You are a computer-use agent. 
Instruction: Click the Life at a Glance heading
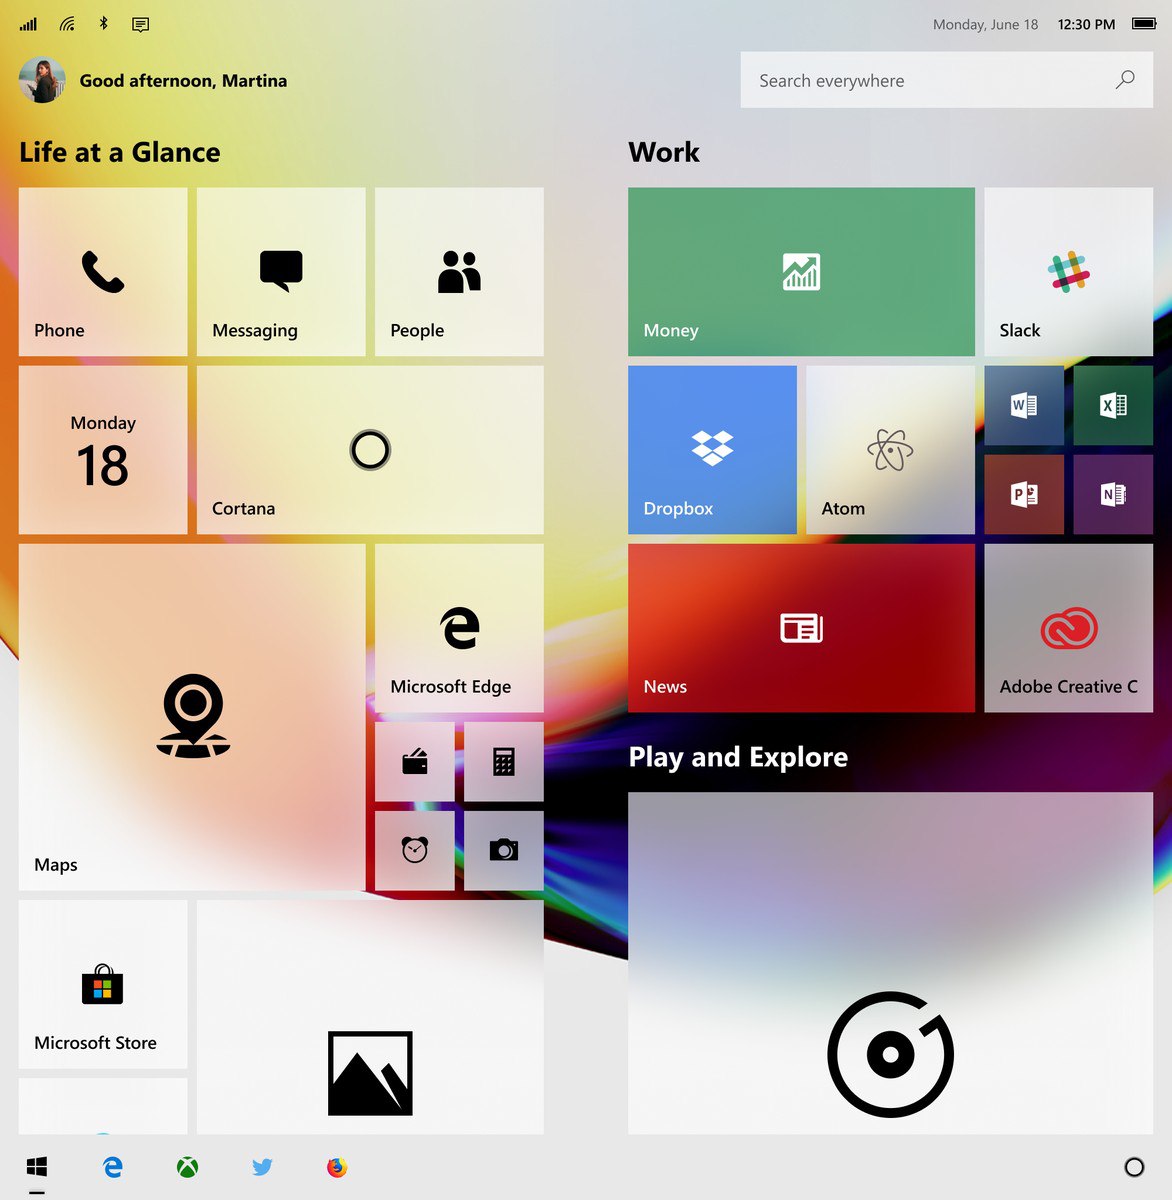120,152
